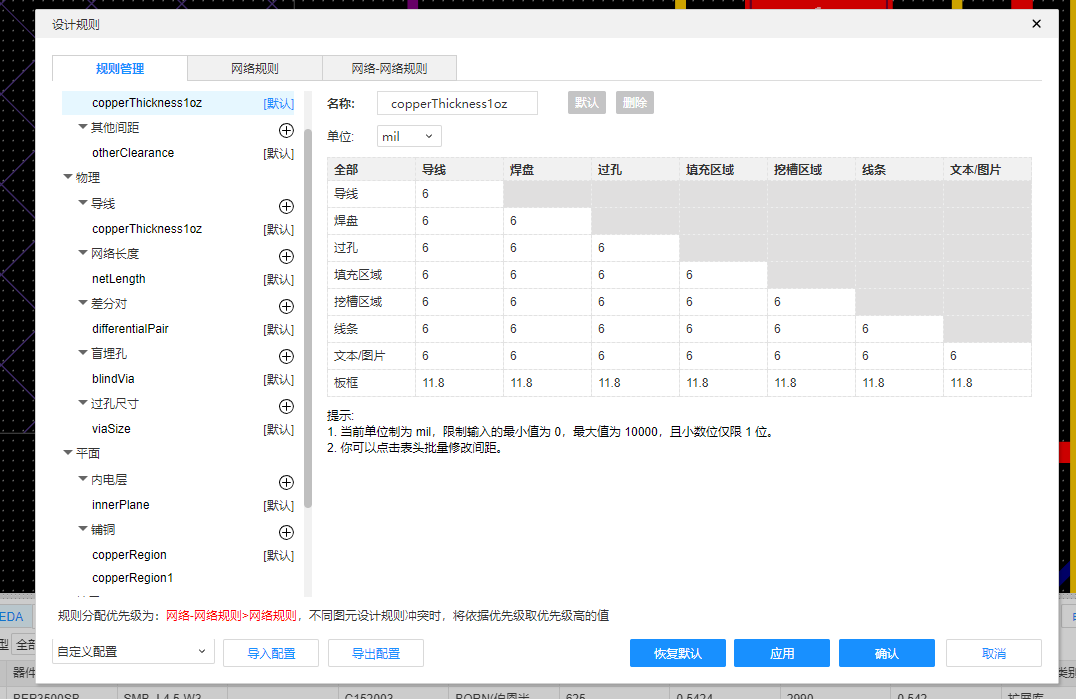Click the plus icon beside 铺铜
1076x699 pixels.
tap(286, 532)
